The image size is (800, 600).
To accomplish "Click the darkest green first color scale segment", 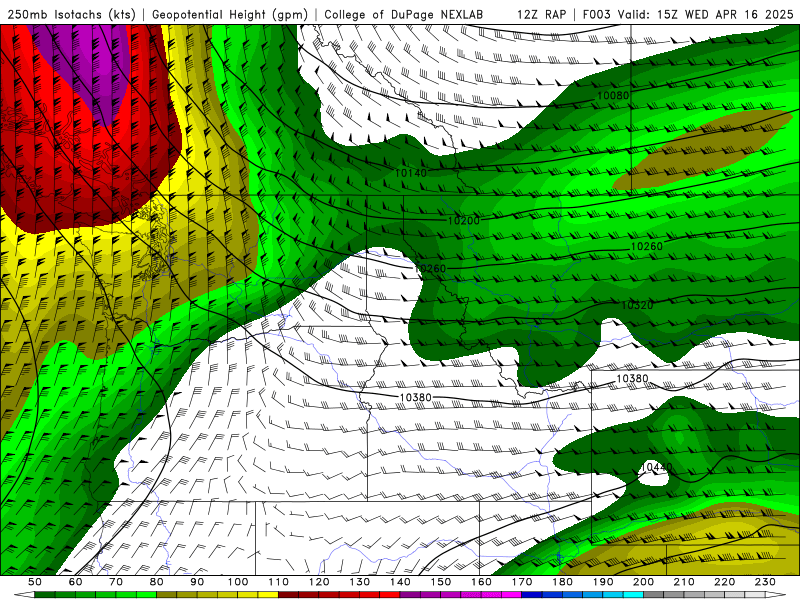I will coord(45,594).
